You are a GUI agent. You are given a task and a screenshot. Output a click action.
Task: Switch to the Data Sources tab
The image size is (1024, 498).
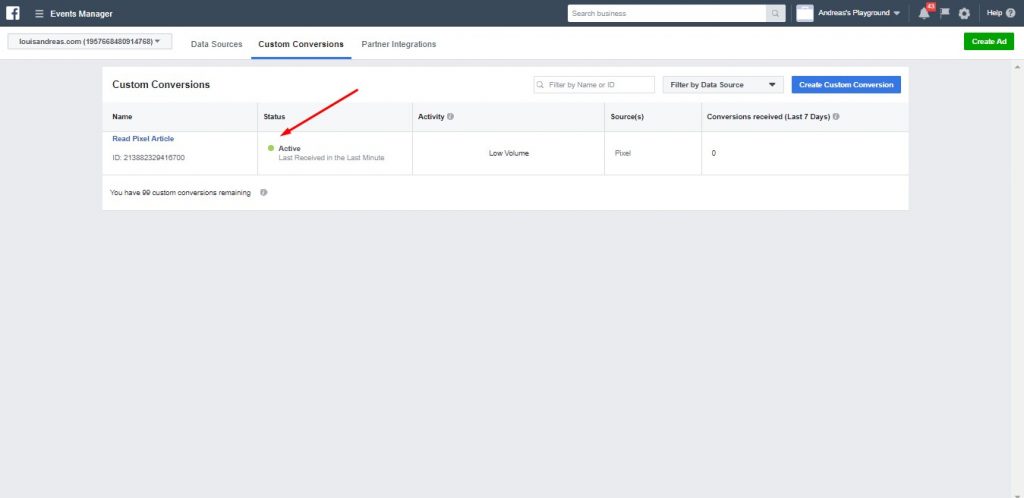click(x=216, y=44)
